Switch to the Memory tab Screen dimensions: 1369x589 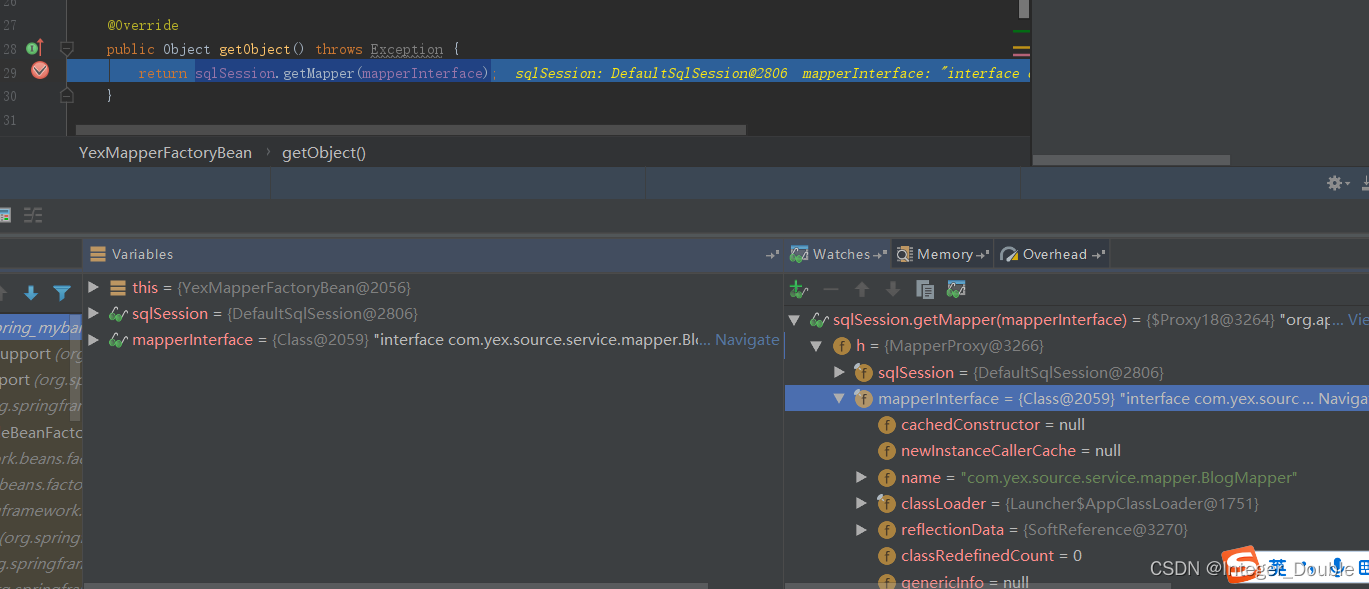pyautogui.click(x=944, y=254)
